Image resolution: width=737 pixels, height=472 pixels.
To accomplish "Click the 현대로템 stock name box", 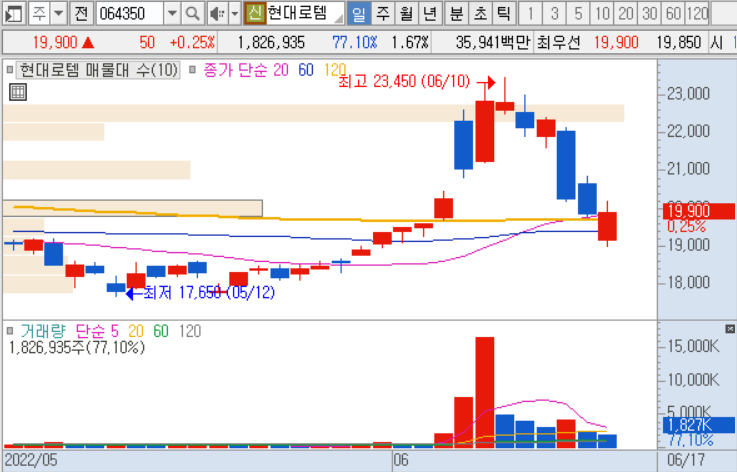I will pyautogui.click(x=305, y=13).
